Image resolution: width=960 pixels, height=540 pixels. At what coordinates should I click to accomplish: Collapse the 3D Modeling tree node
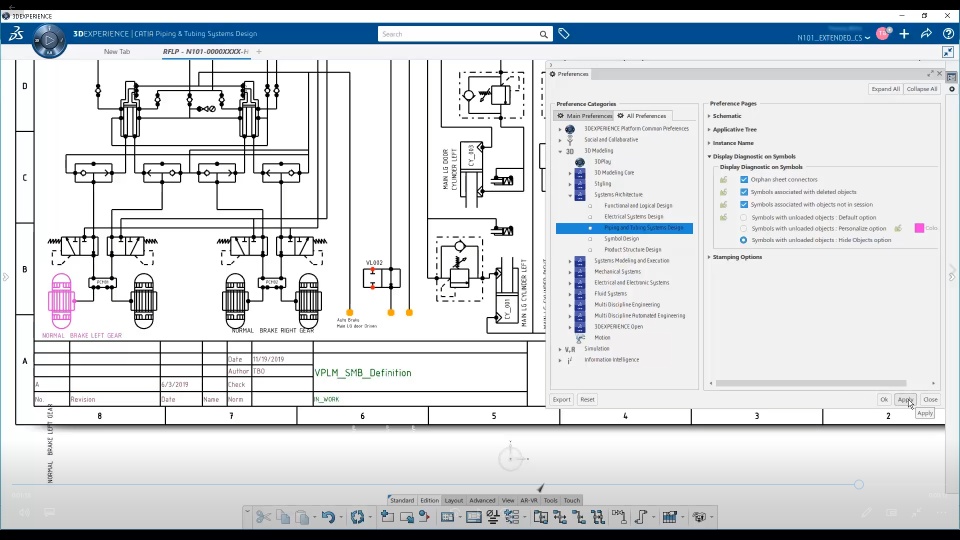[560, 151]
